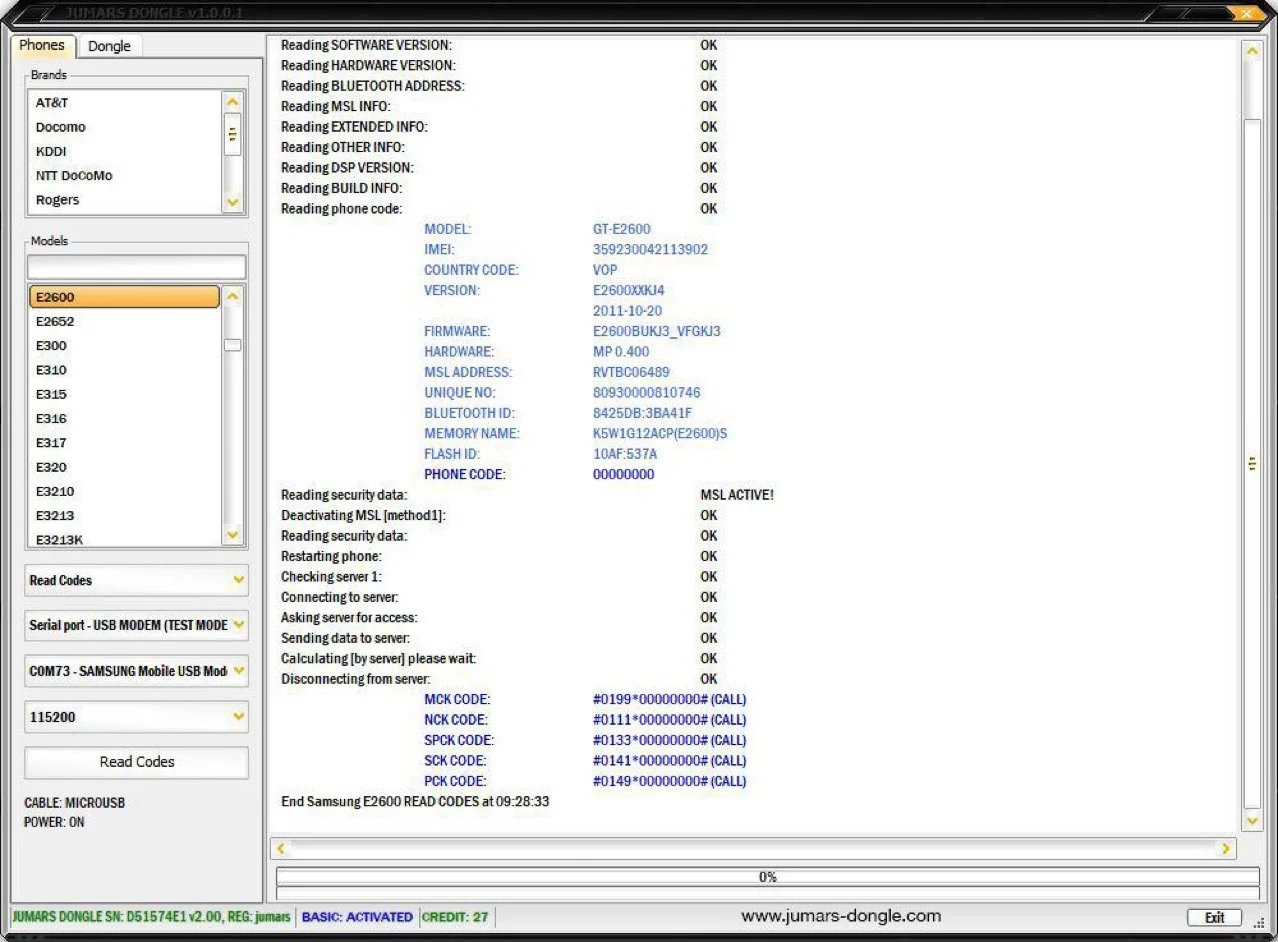Expand the 115200 baud rate dropdown
Image resolution: width=1278 pixels, height=942 pixels.
click(x=238, y=717)
